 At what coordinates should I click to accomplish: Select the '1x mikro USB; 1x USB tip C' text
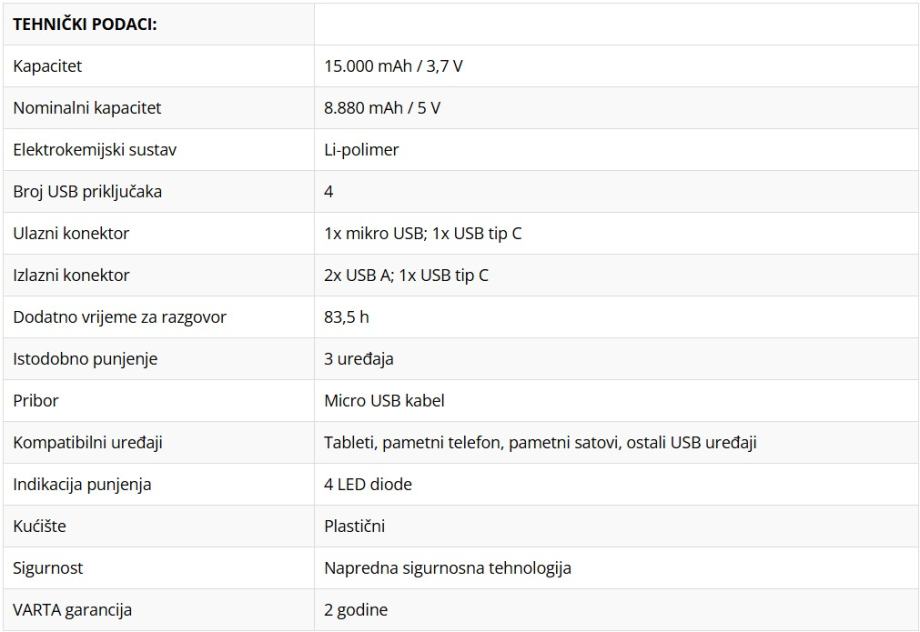(423, 234)
